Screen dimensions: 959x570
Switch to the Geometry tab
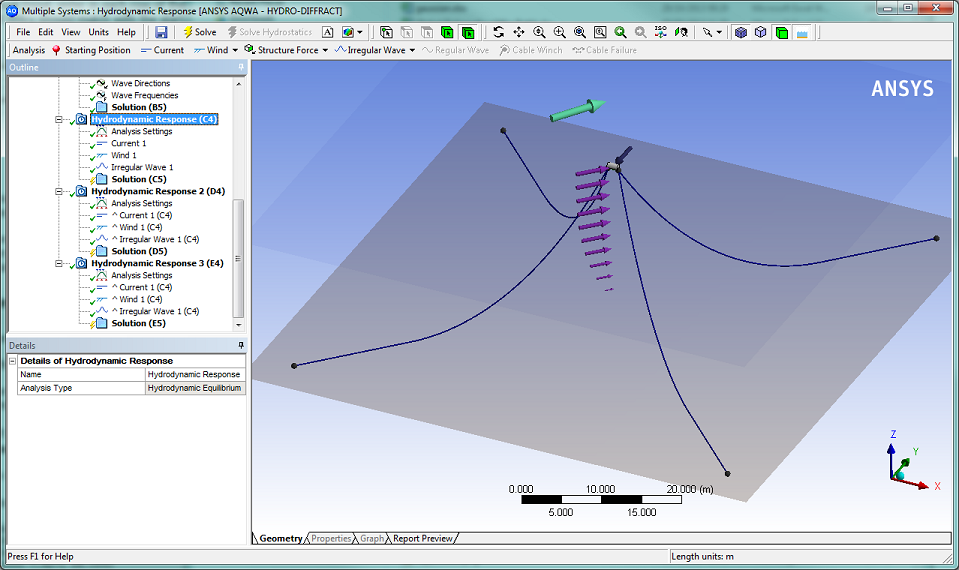click(280, 539)
